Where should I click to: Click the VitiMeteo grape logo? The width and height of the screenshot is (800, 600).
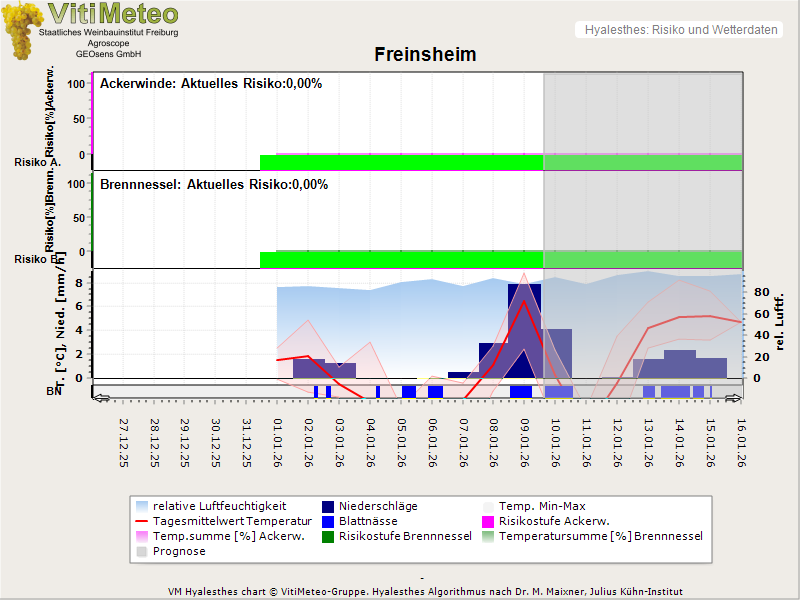[x=20, y=30]
